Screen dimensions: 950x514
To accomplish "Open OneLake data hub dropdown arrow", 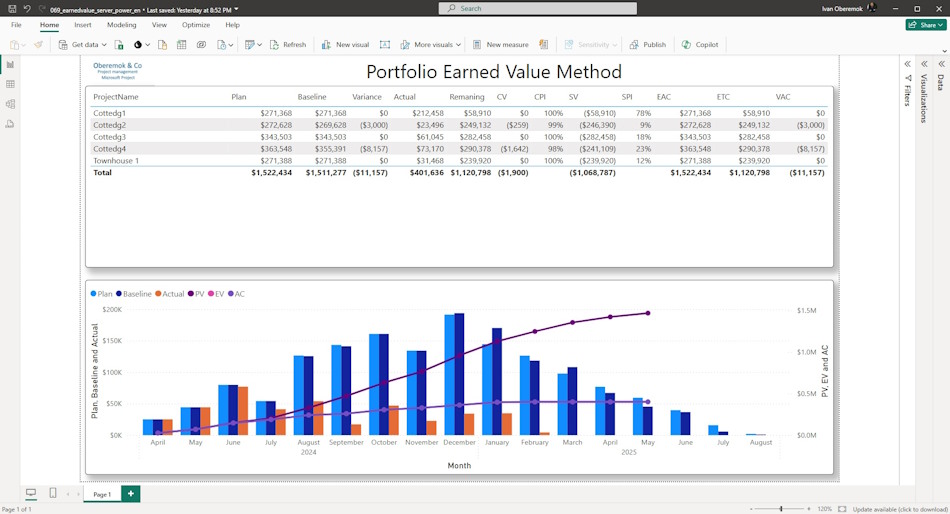I will pos(147,45).
